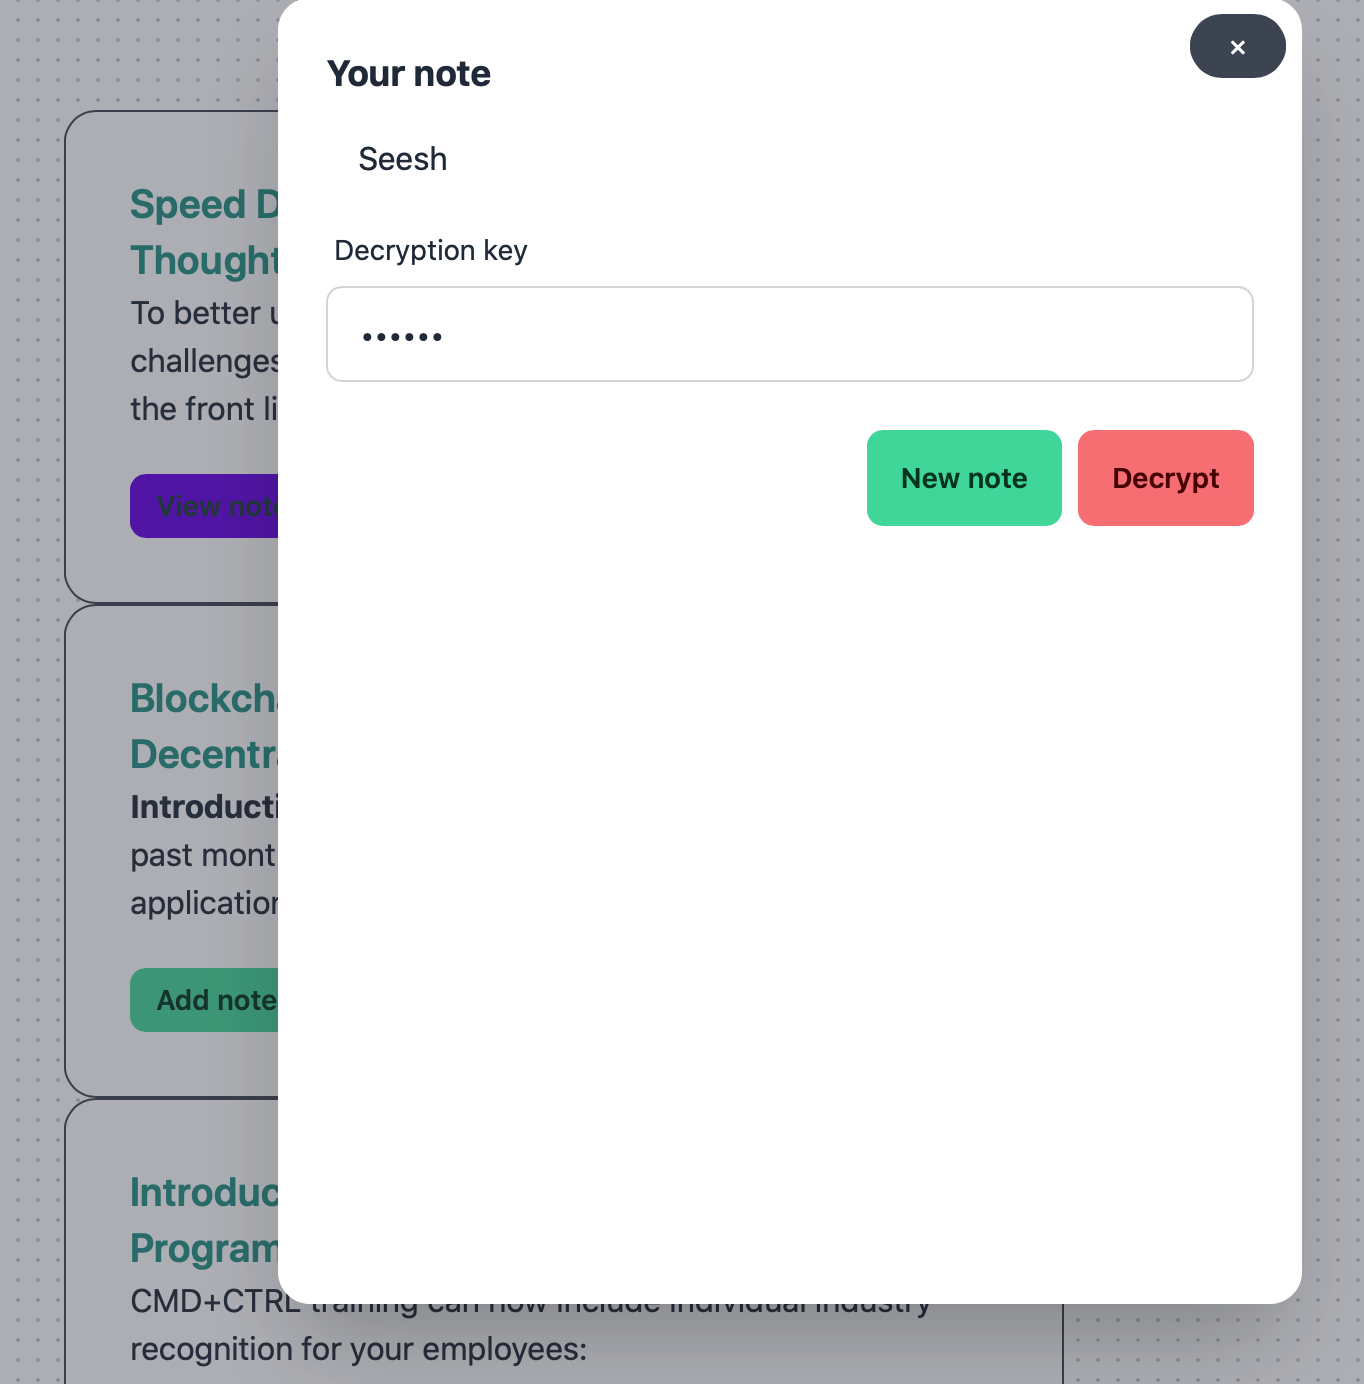Click the Decryption key label
Viewport: 1364px width, 1384px height.
coord(431,250)
